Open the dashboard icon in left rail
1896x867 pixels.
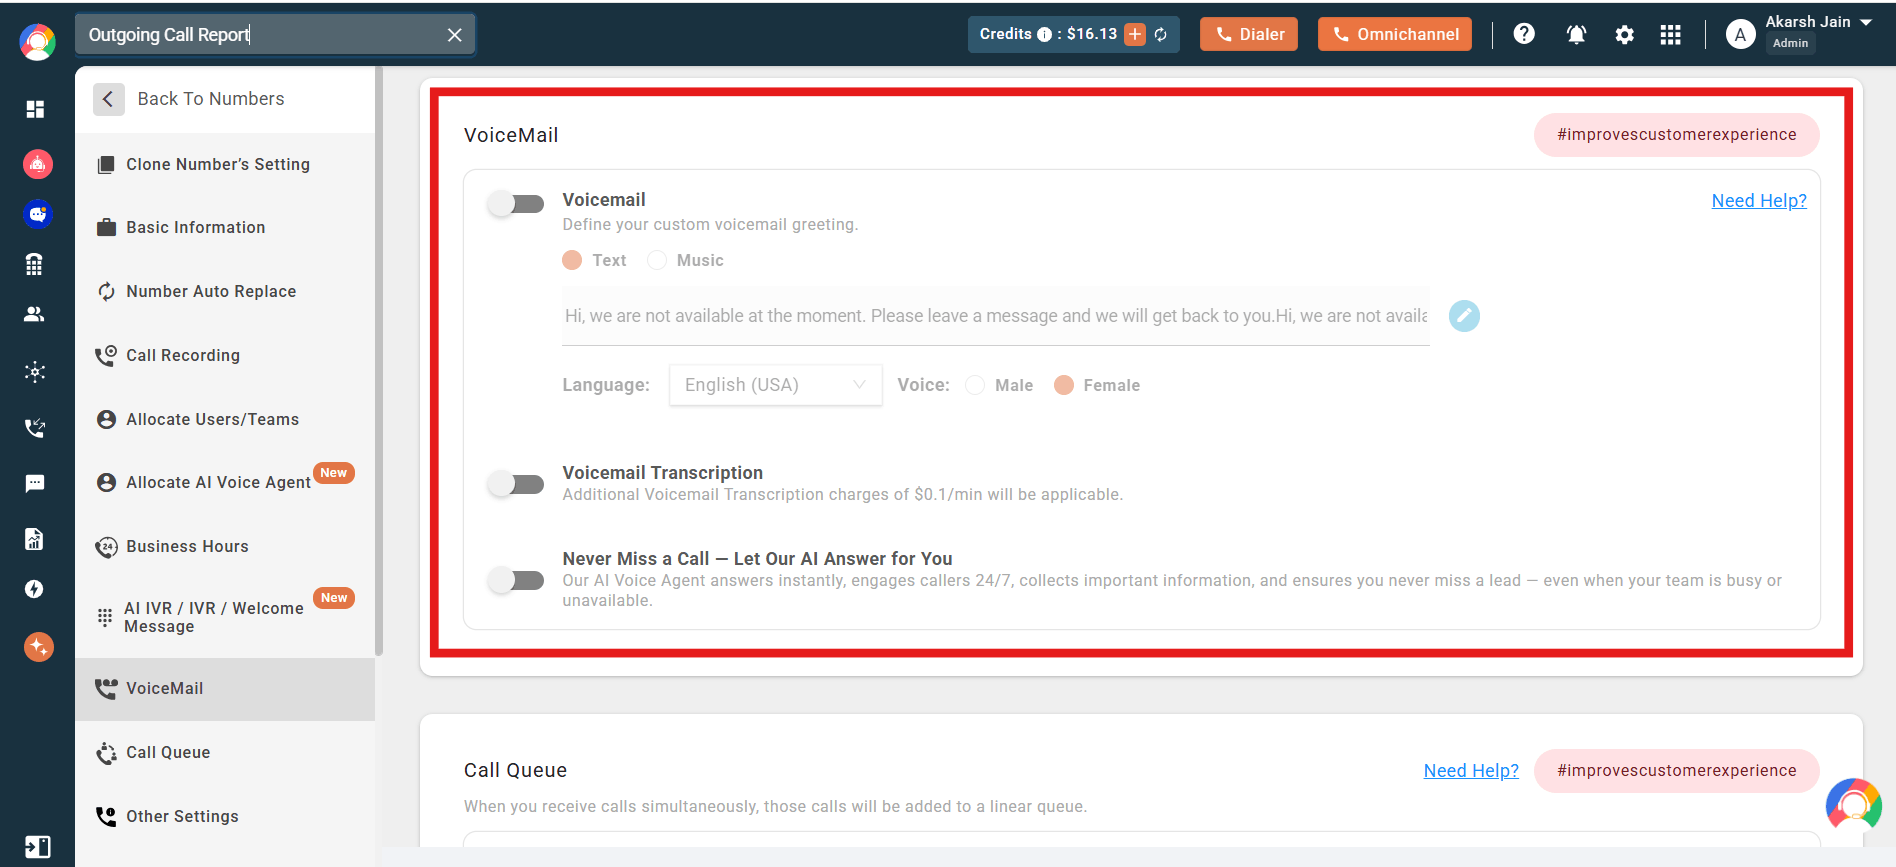[35, 109]
